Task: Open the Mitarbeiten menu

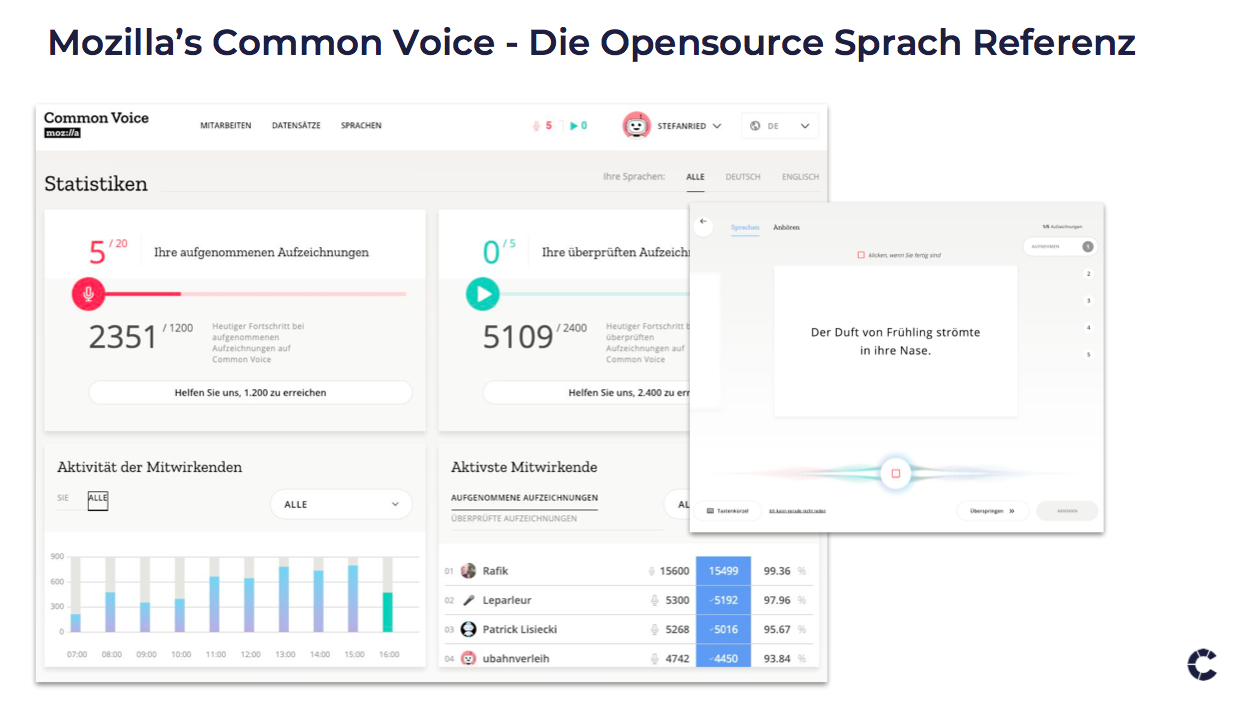Action: click(x=226, y=126)
